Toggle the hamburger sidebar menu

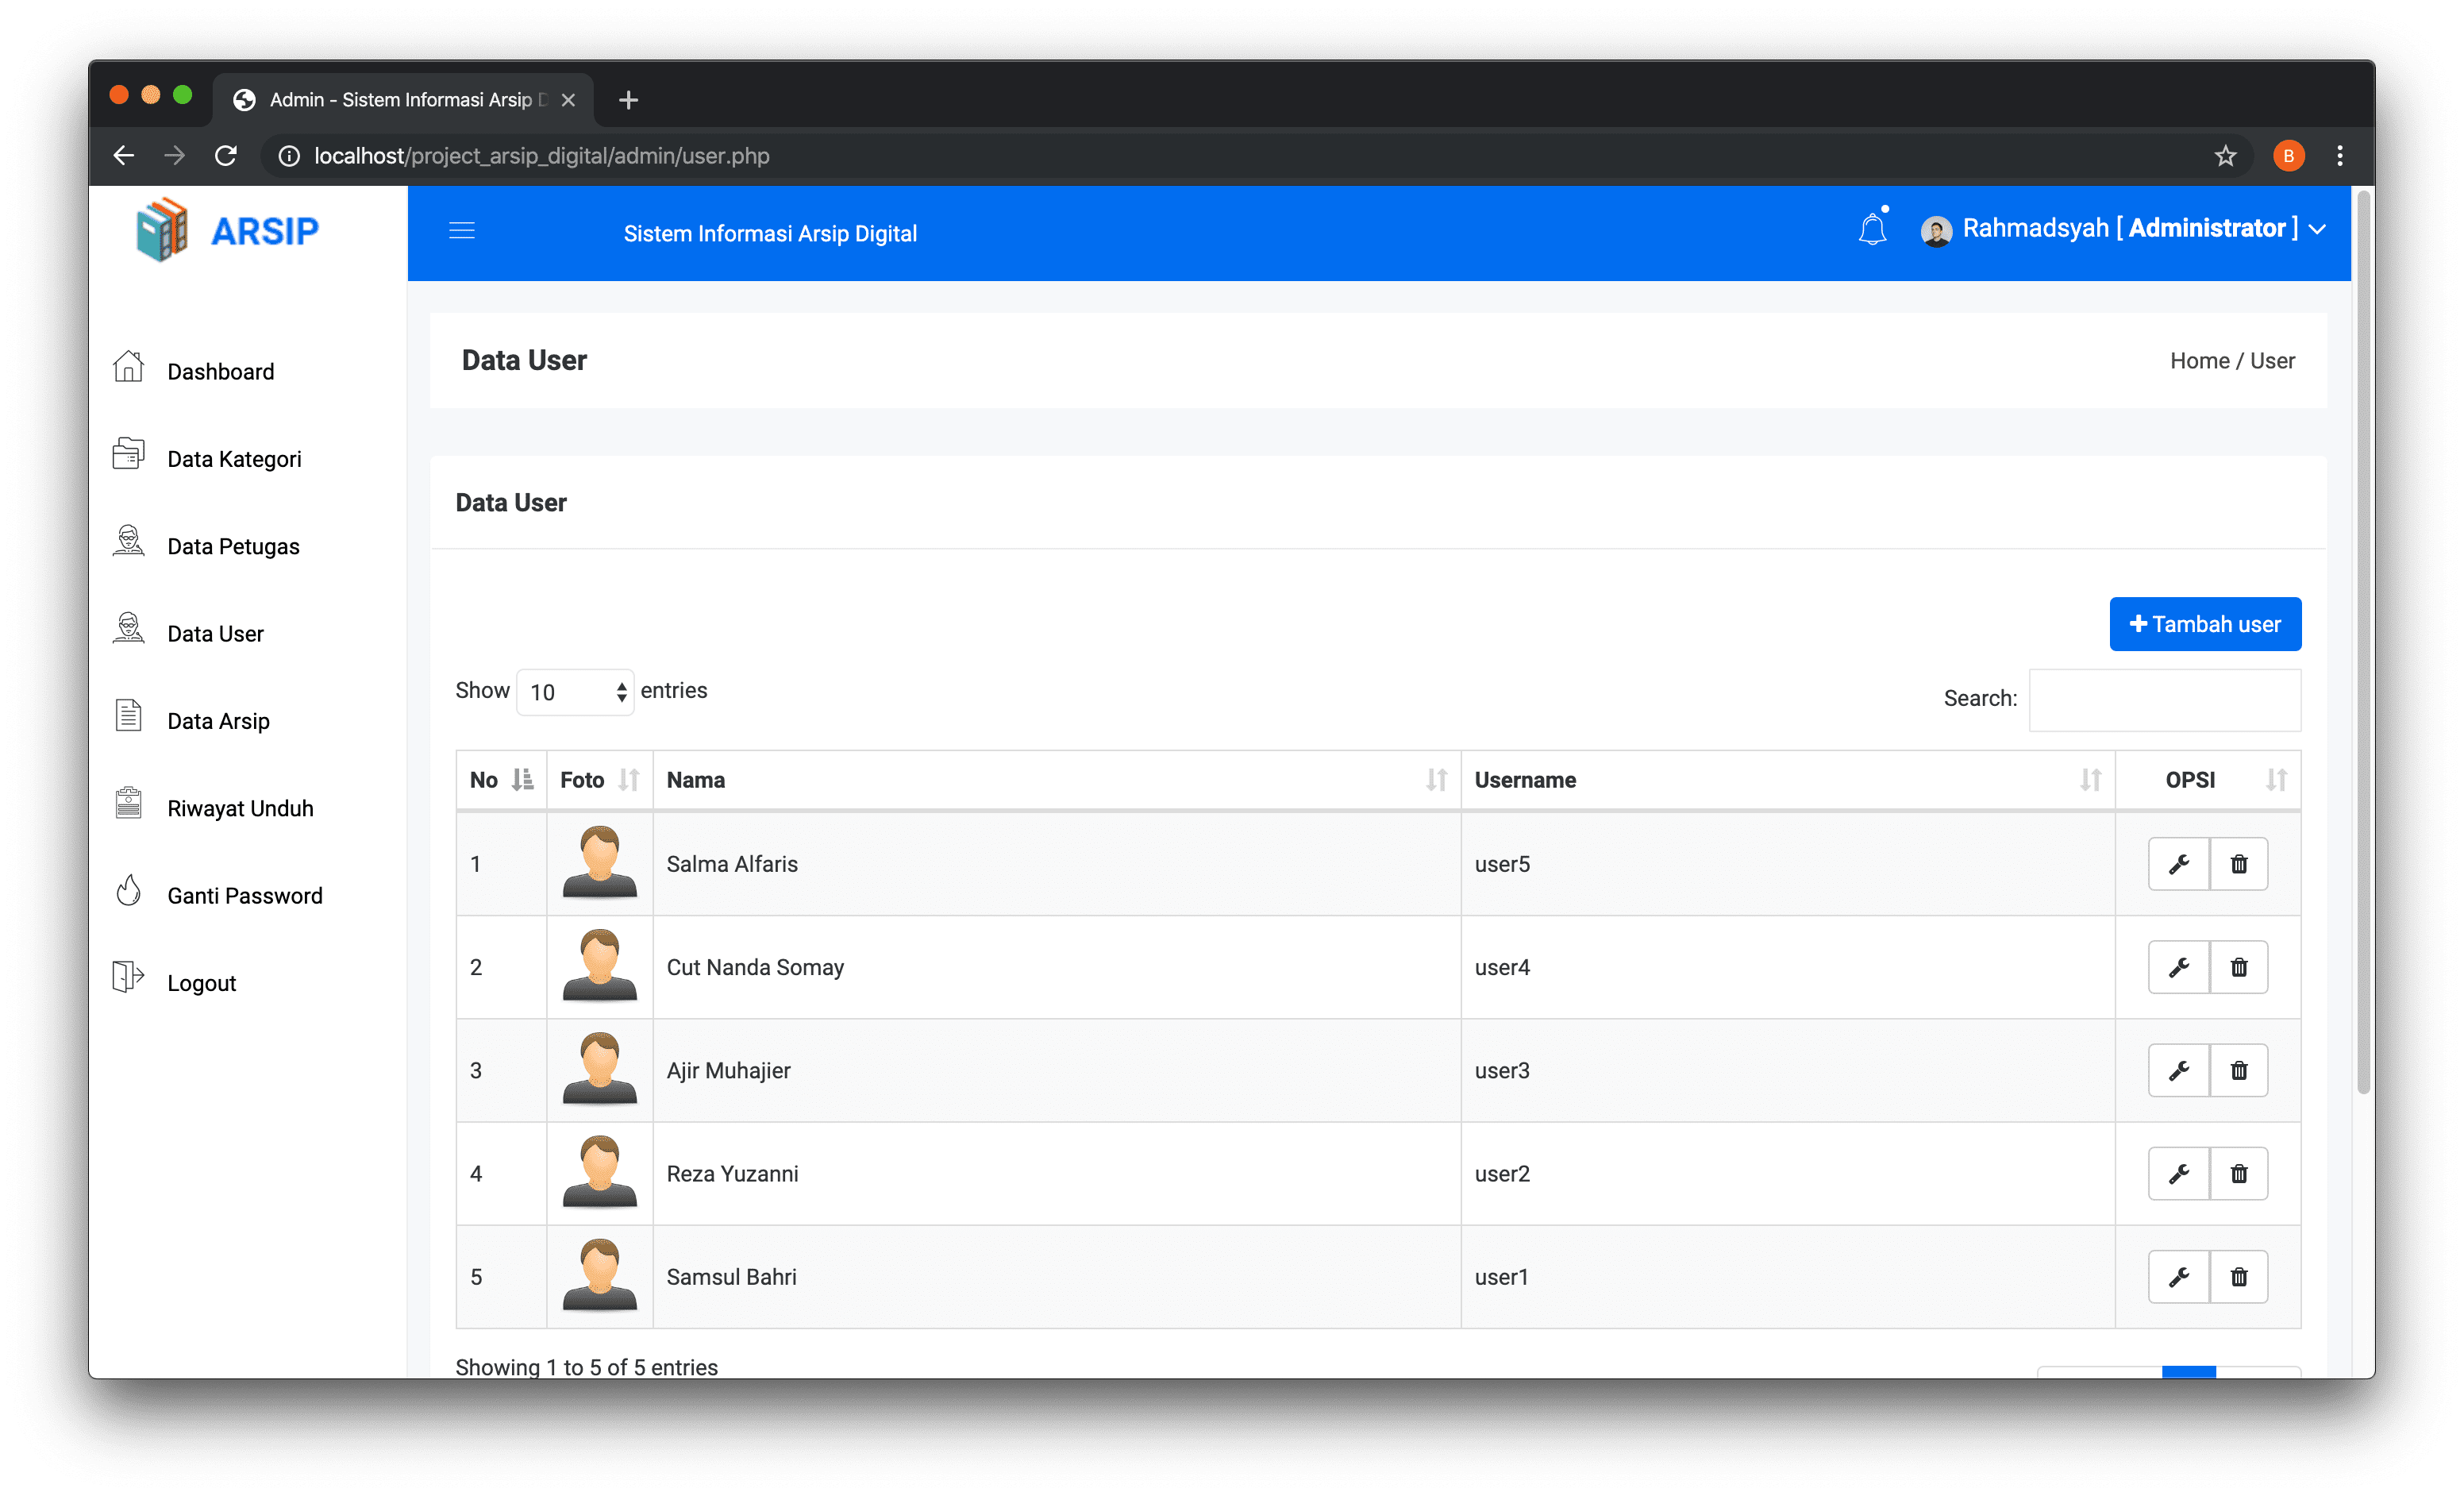tap(462, 231)
